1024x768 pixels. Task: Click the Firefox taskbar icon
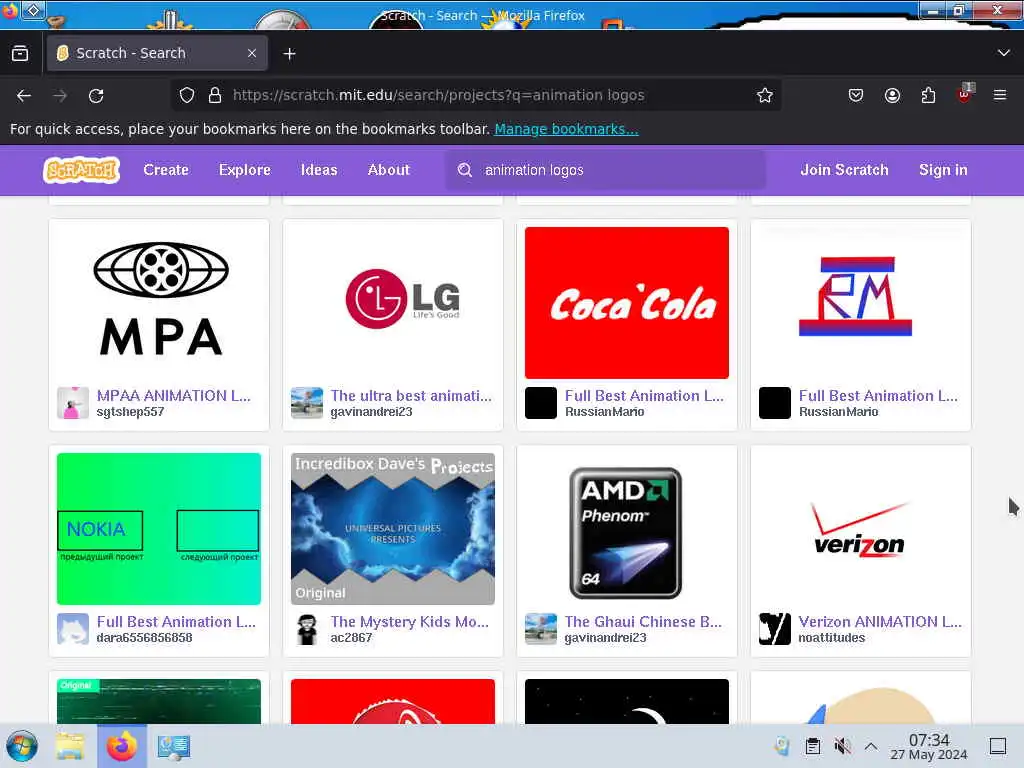[x=121, y=746]
